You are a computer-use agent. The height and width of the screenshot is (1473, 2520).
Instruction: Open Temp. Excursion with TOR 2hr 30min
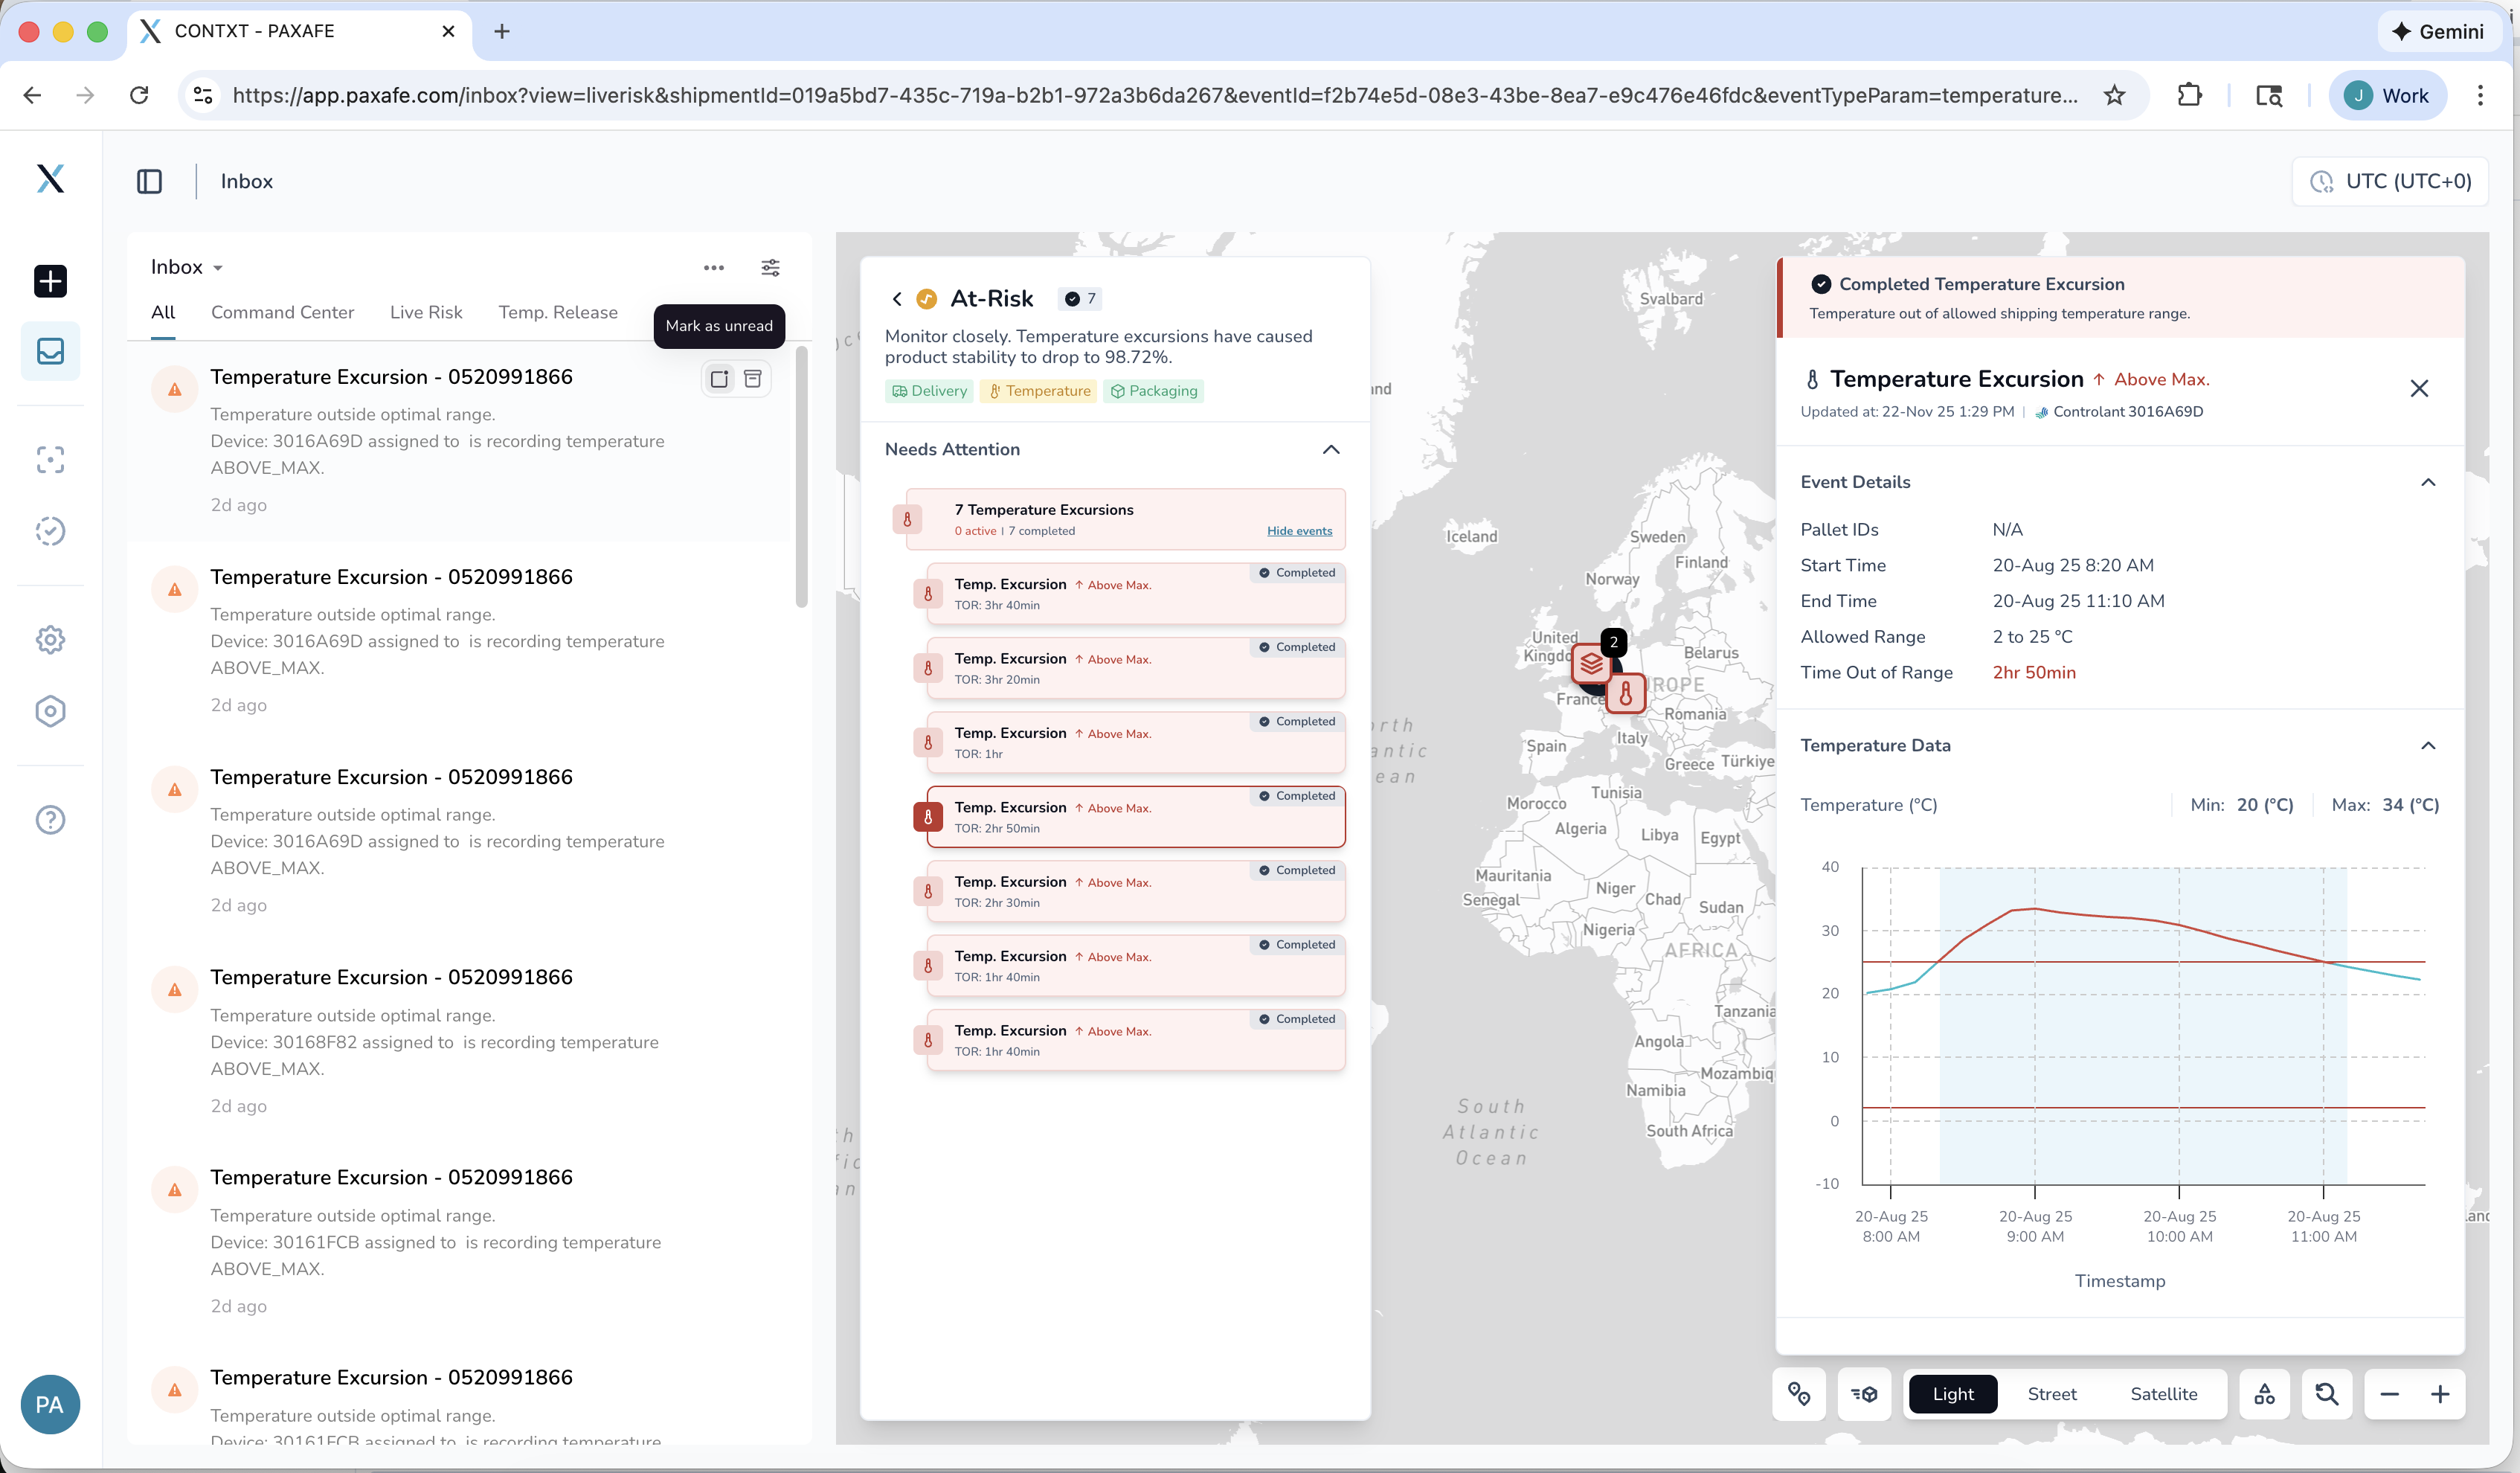1136,892
